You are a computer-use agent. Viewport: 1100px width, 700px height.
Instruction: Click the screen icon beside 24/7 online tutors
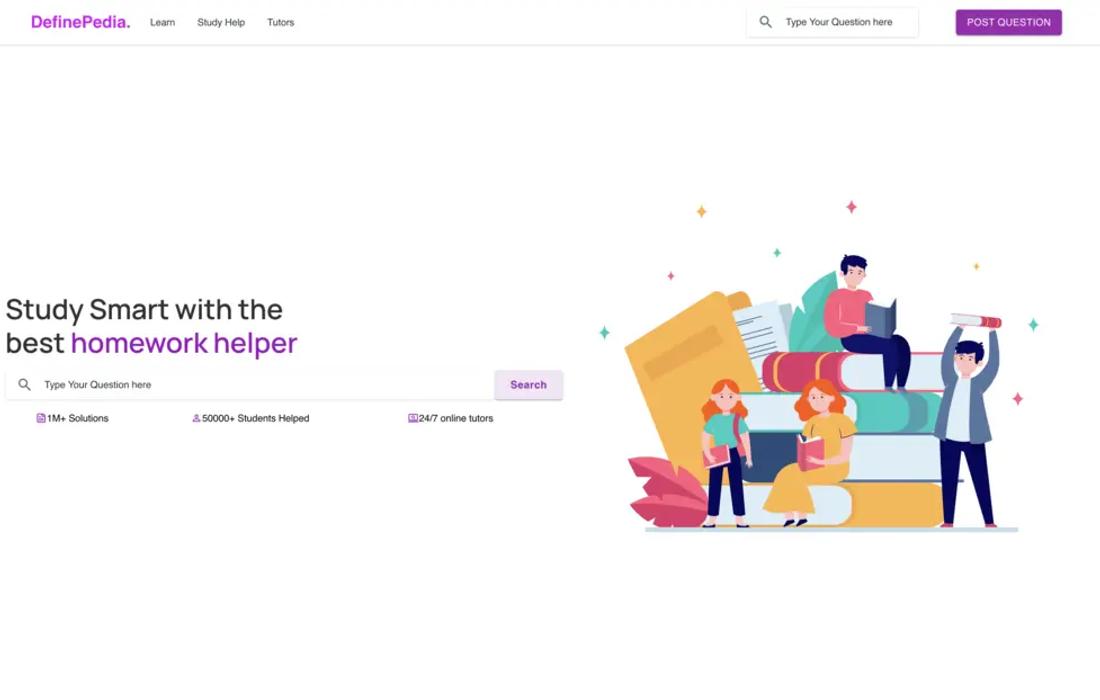click(x=412, y=418)
